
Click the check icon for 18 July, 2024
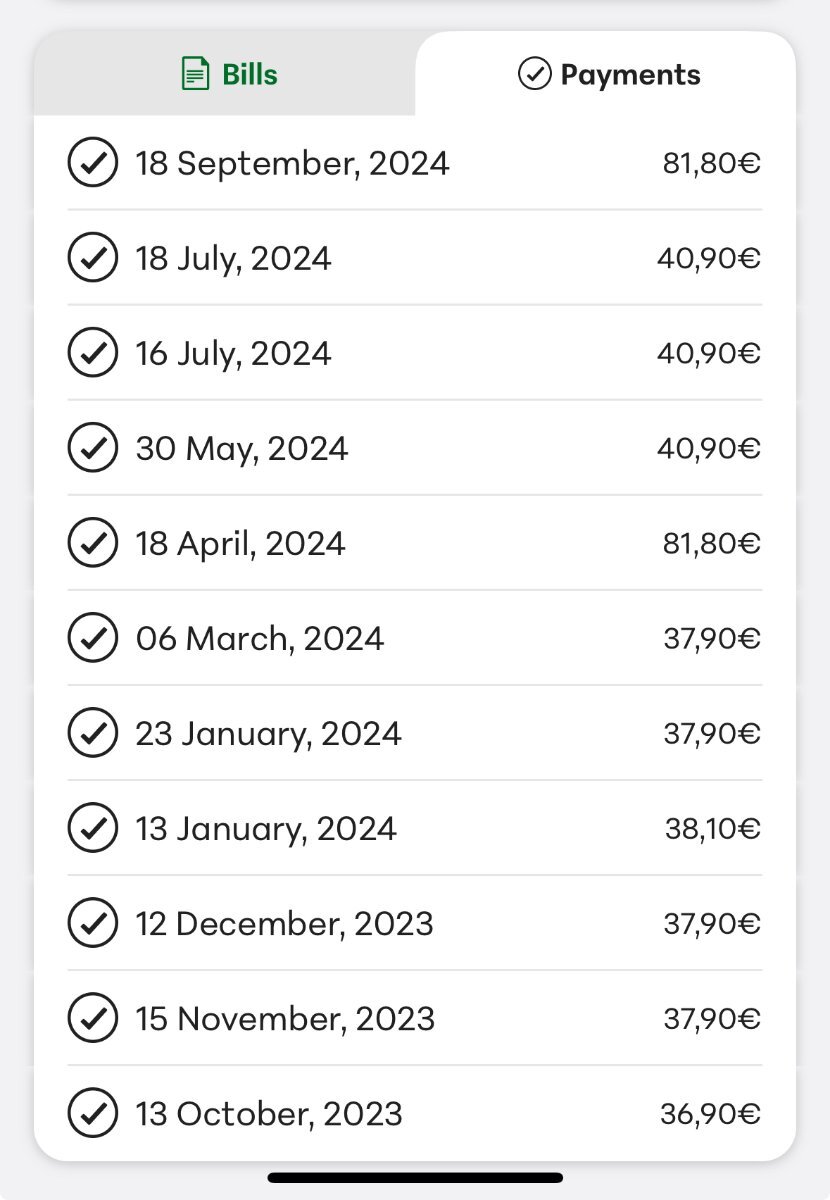coord(93,258)
